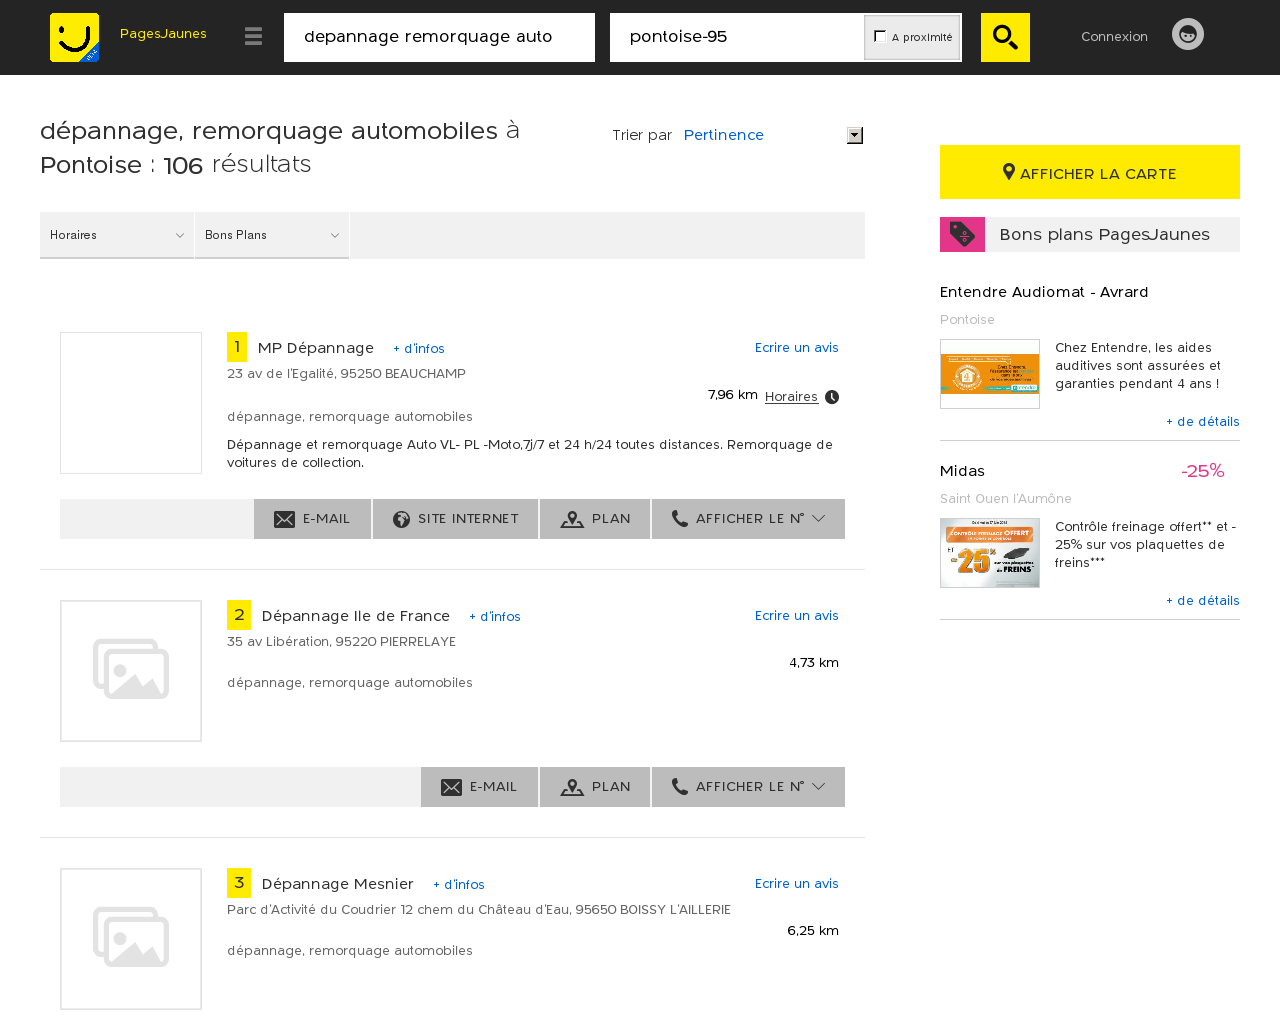Click the clock icon next to Horaires
The height and width of the screenshot is (1024, 1280).
click(x=832, y=397)
